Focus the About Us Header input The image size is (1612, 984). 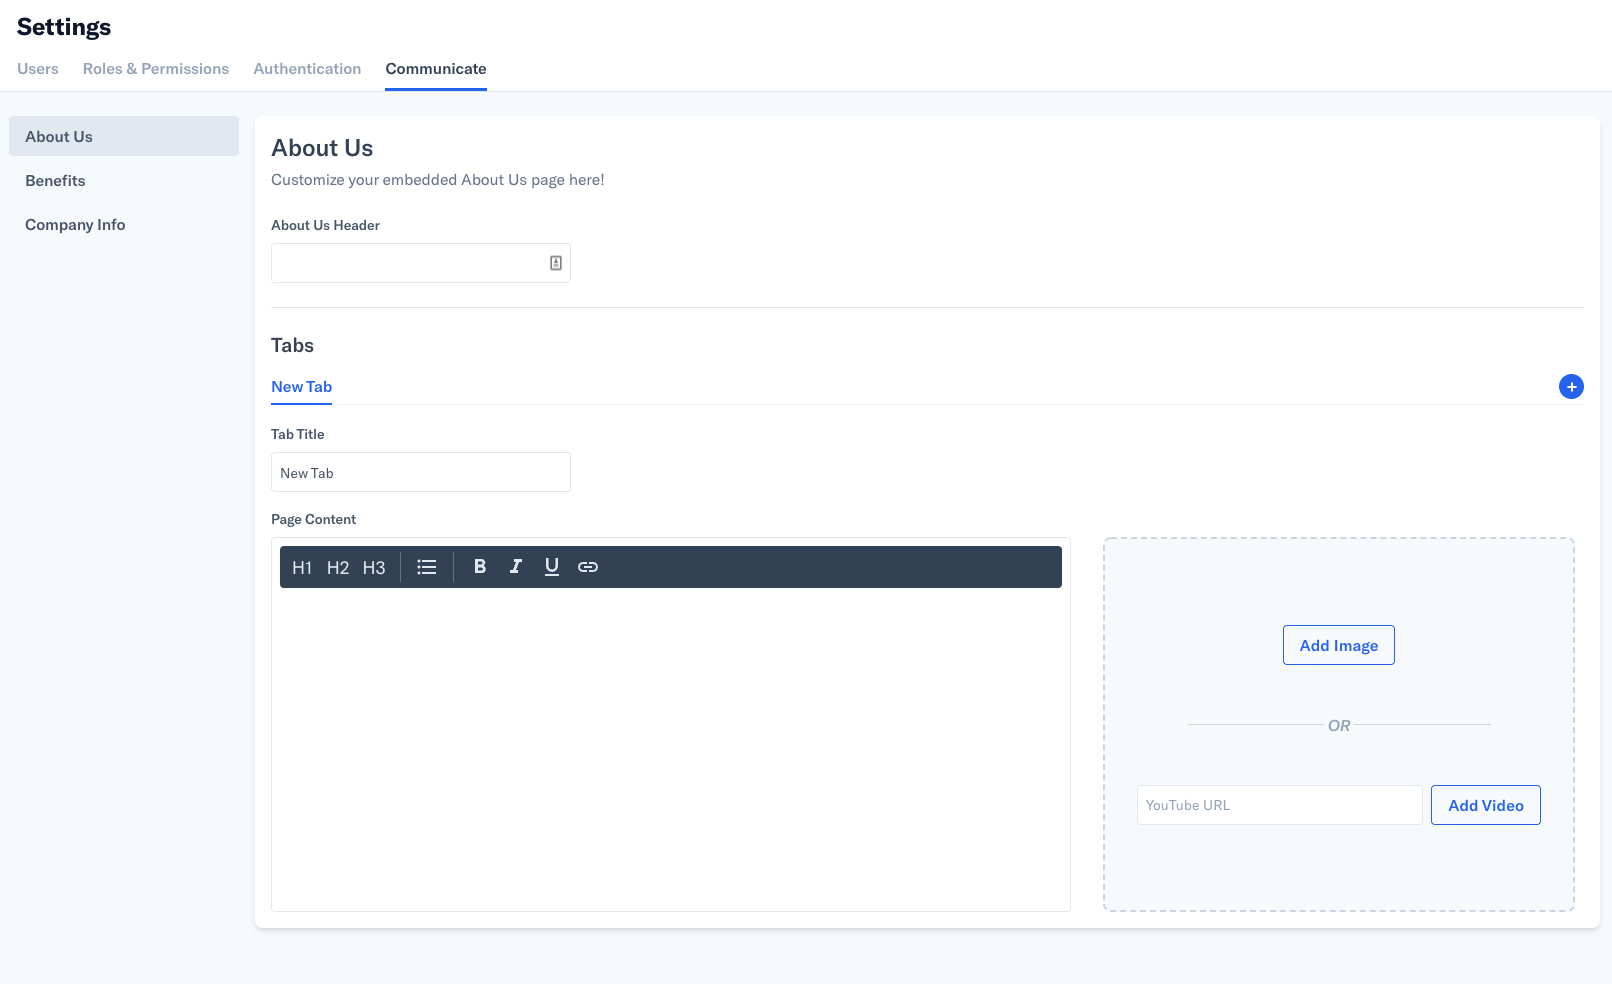click(421, 263)
